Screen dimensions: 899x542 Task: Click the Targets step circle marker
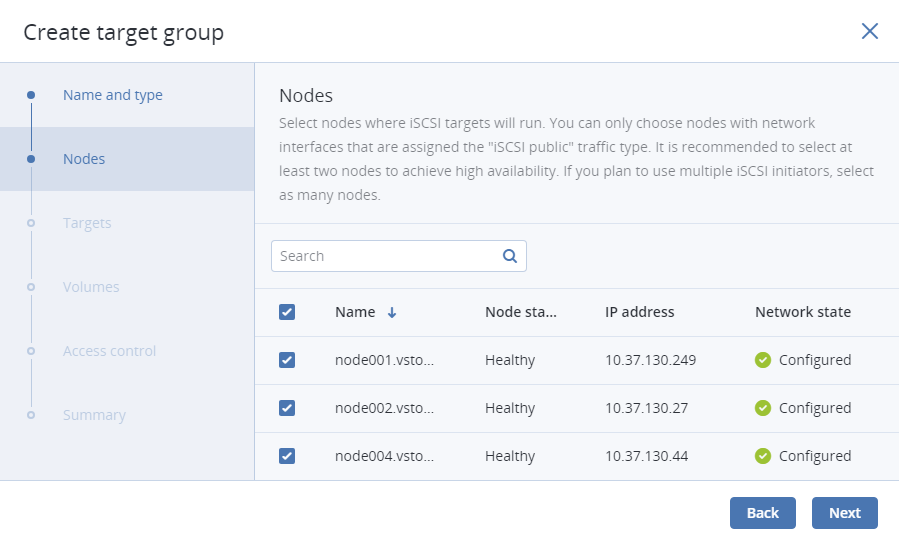coord(31,223)
